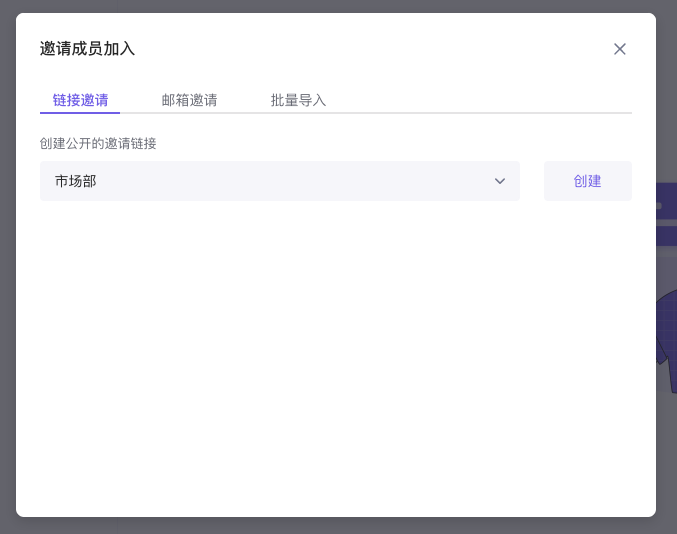The image size is (677, 534).
Task: Switch to the 链接邀请 tab
Action: tap(80, 100)
